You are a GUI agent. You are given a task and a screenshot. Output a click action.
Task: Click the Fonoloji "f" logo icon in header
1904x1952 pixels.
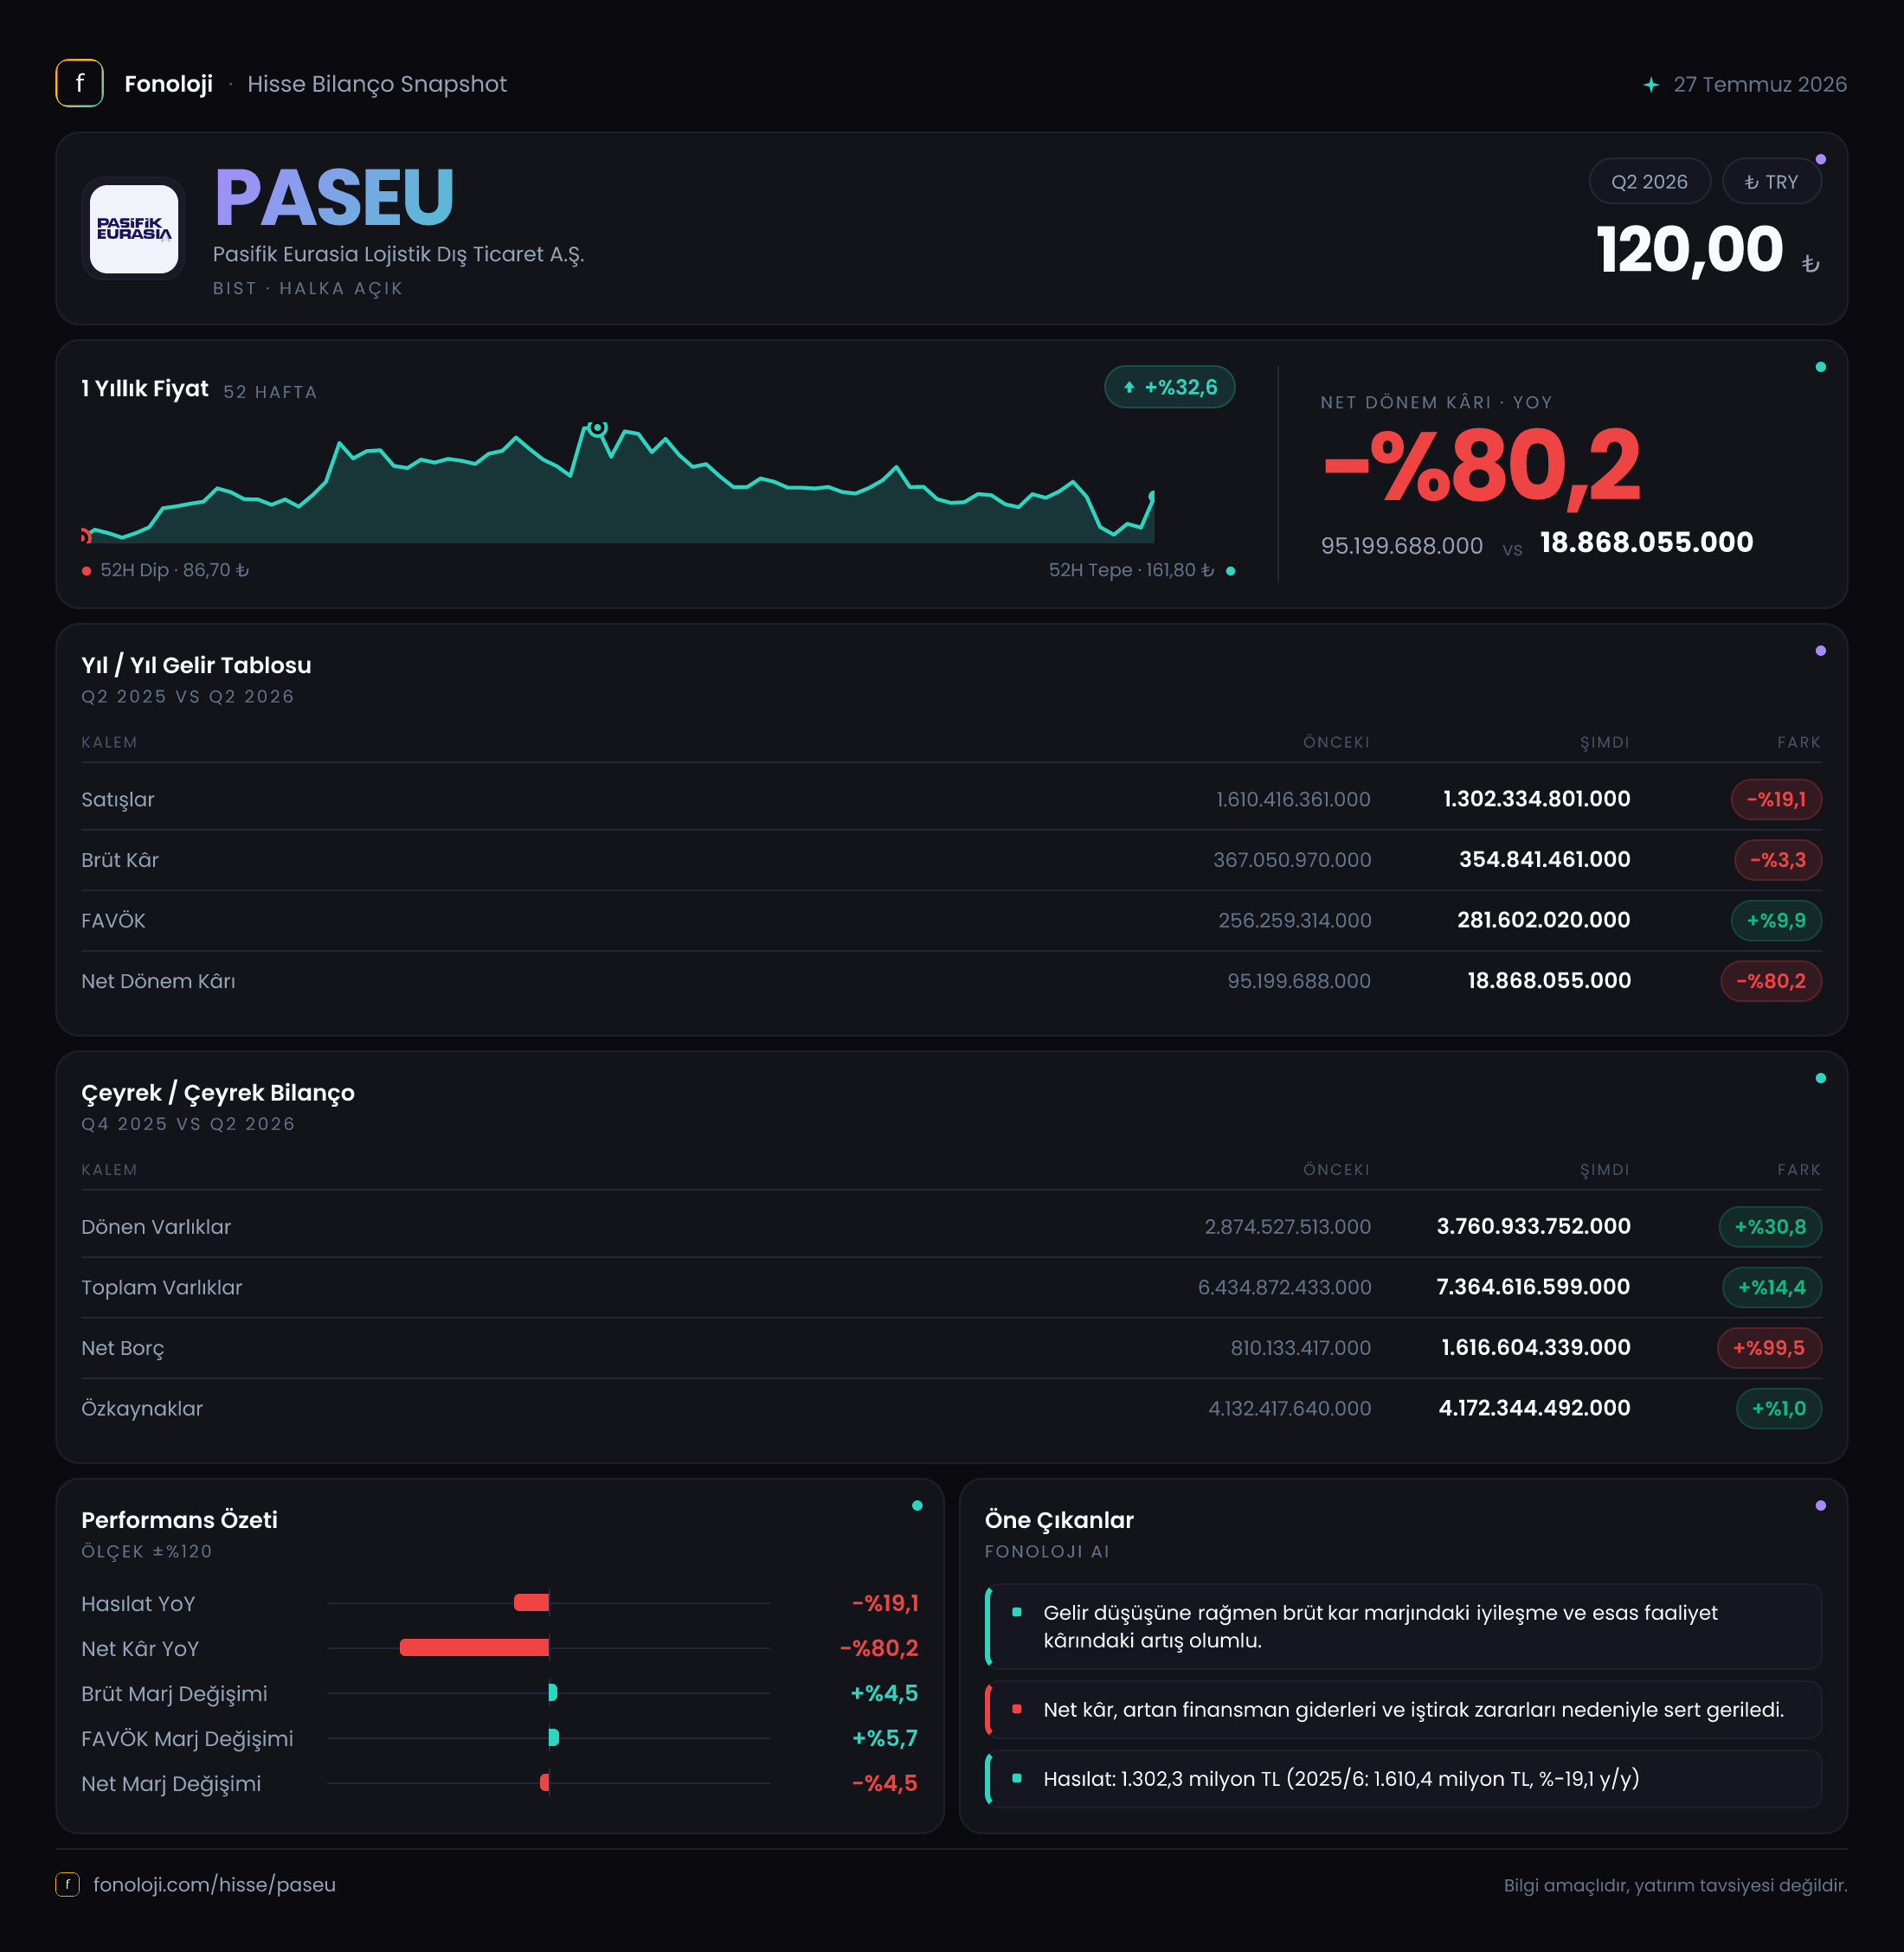click(x=79, y=83)
